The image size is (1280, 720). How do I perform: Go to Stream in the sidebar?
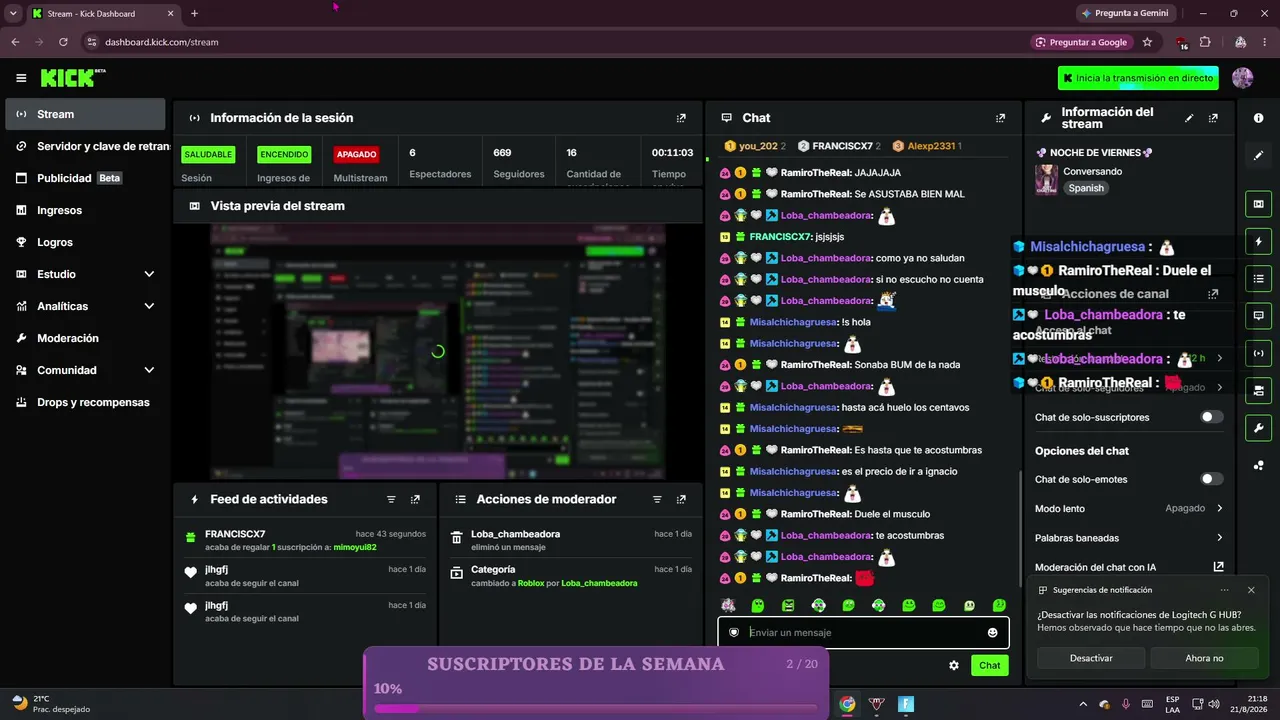click(x=85, y=114)
